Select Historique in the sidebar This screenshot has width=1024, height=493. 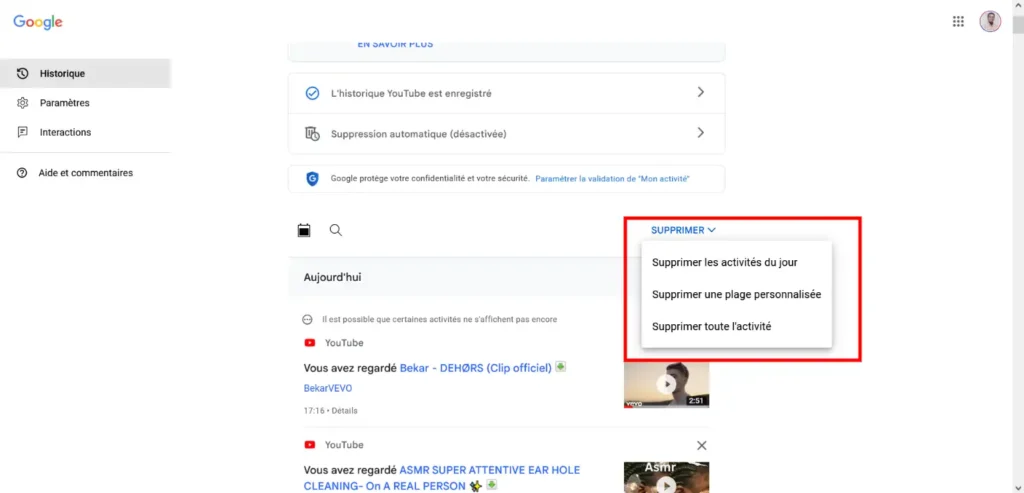86,73
